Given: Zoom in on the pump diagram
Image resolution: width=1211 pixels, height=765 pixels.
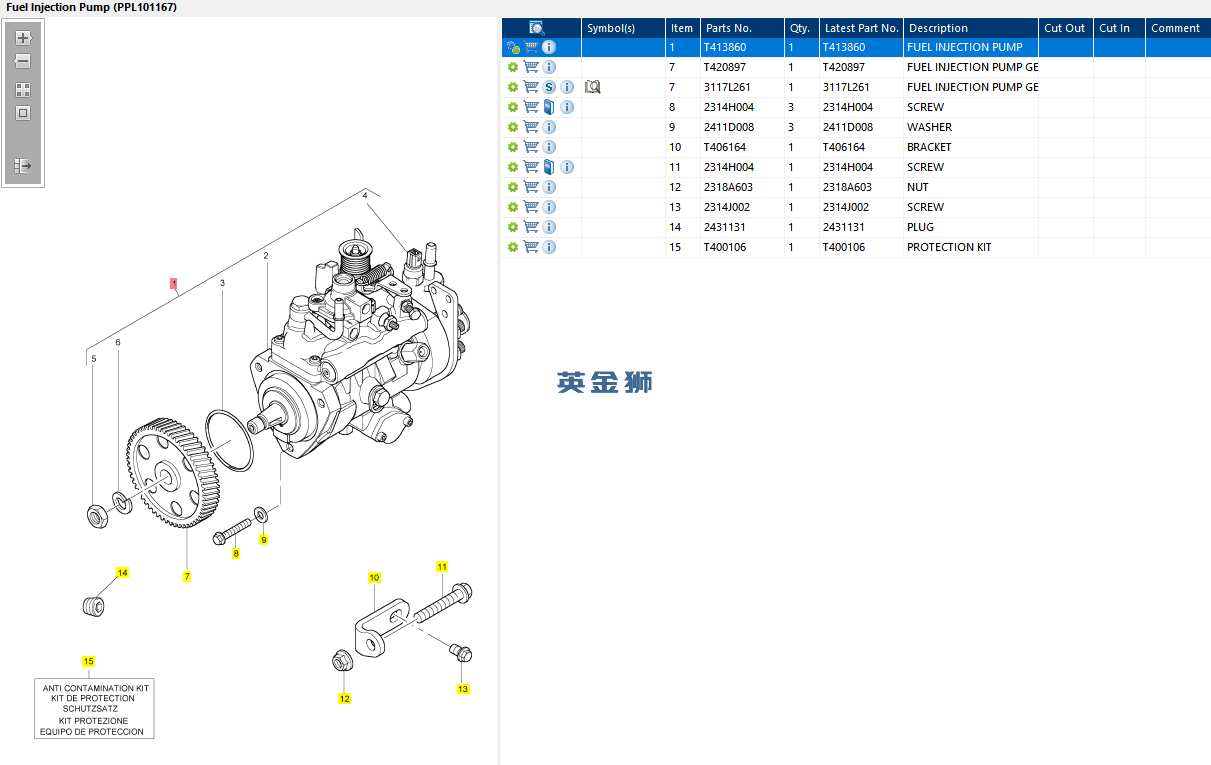Looking at the screenshot, I should (23, 38).
